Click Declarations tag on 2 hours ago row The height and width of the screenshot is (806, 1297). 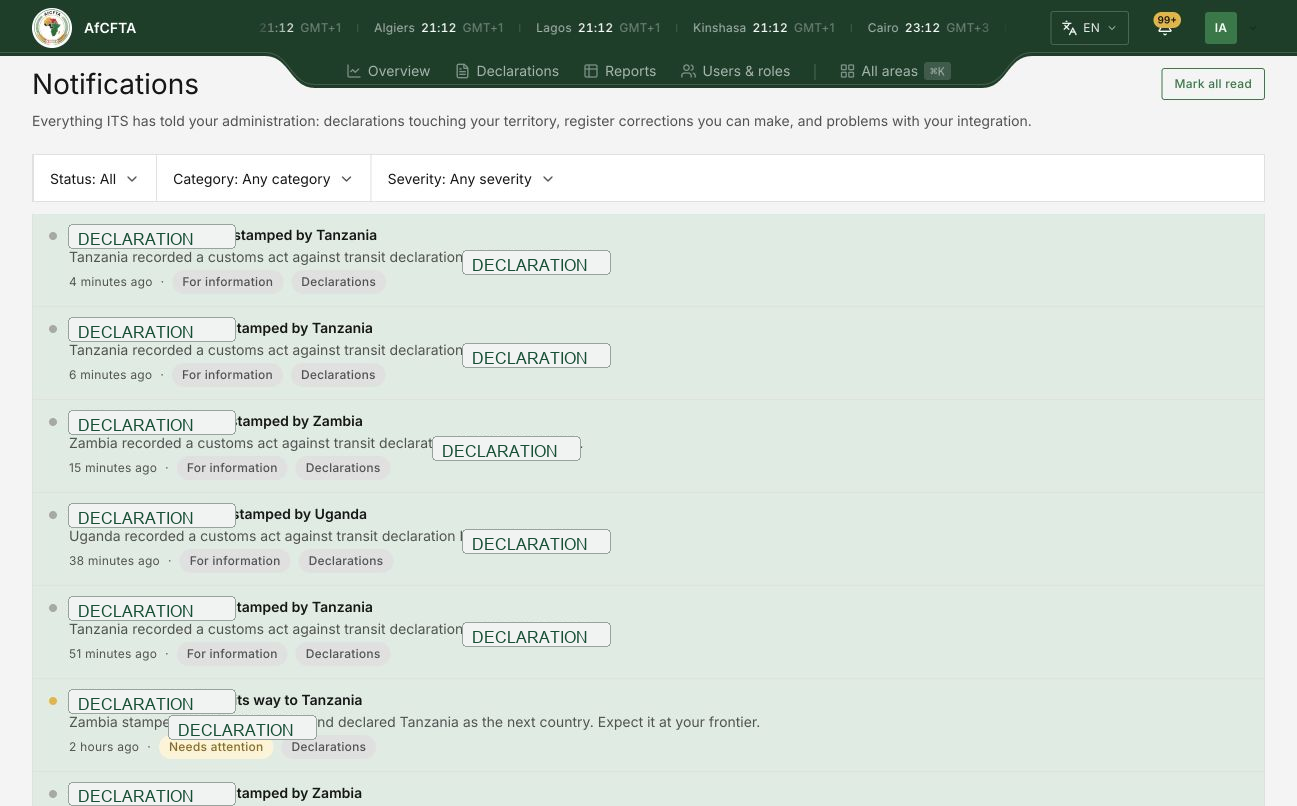329,747
